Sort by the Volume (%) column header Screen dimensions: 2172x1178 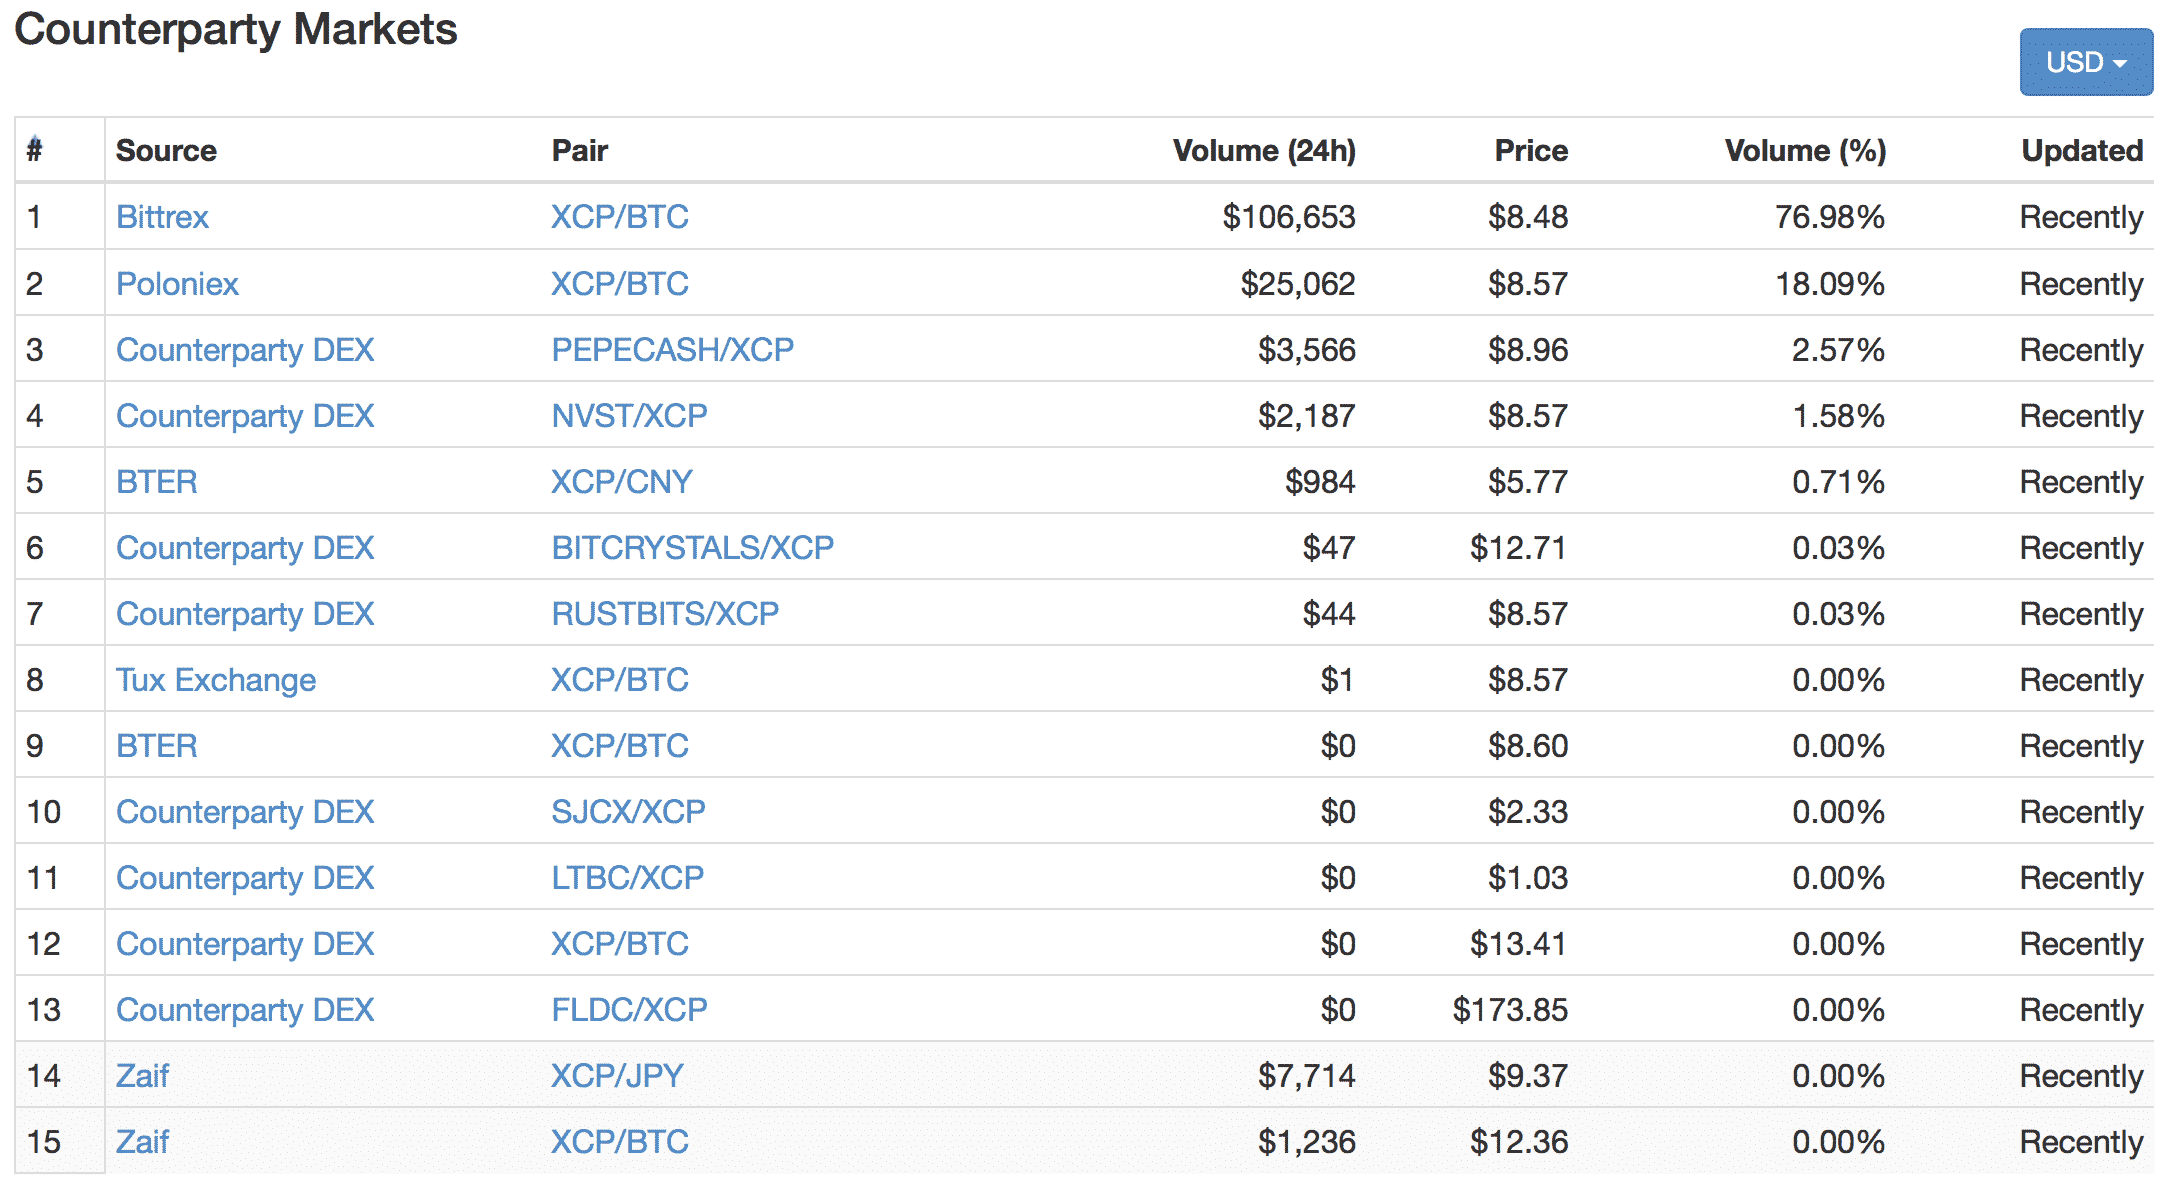pos(1805,151)
